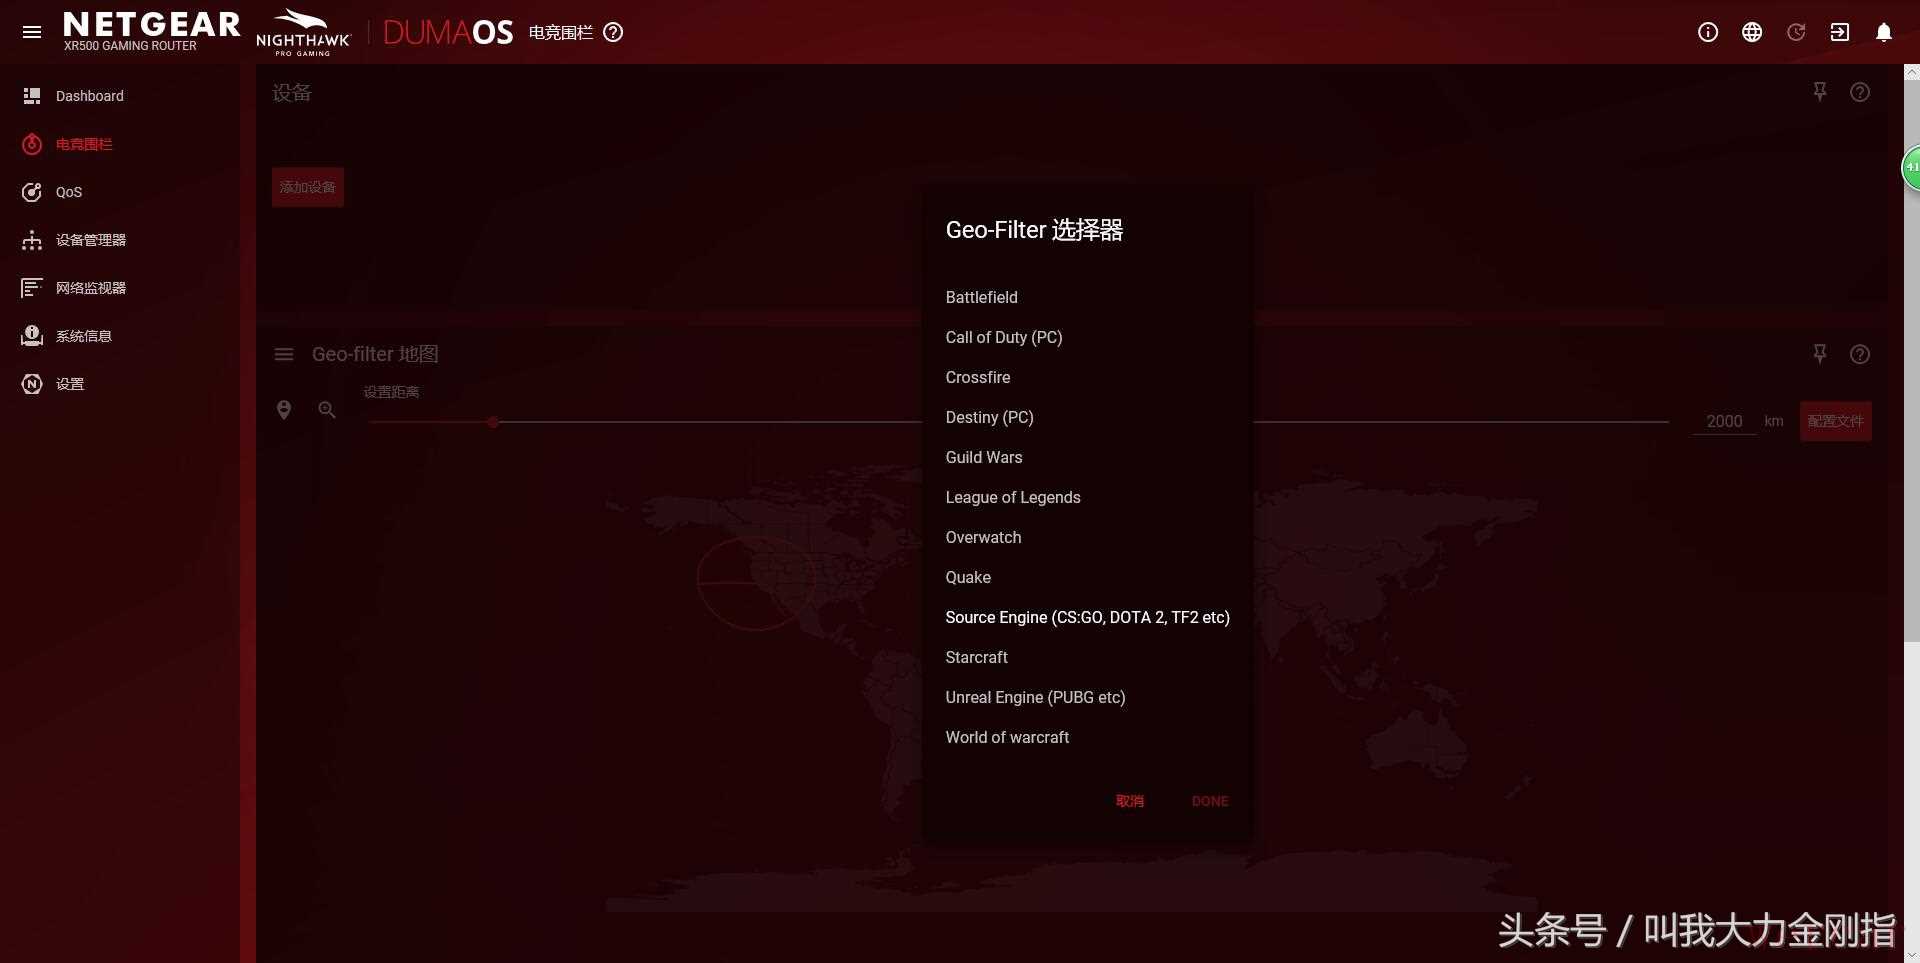The width and height of the screenshot is (1920, 963).
Task: Click the refresh/reboot icon in top bar
Action: tap(1796, 32)
